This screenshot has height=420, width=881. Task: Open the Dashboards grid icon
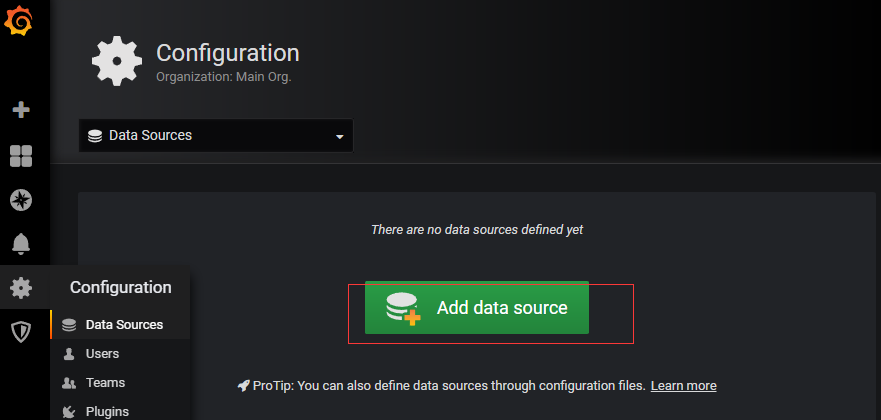click(21, 155)
